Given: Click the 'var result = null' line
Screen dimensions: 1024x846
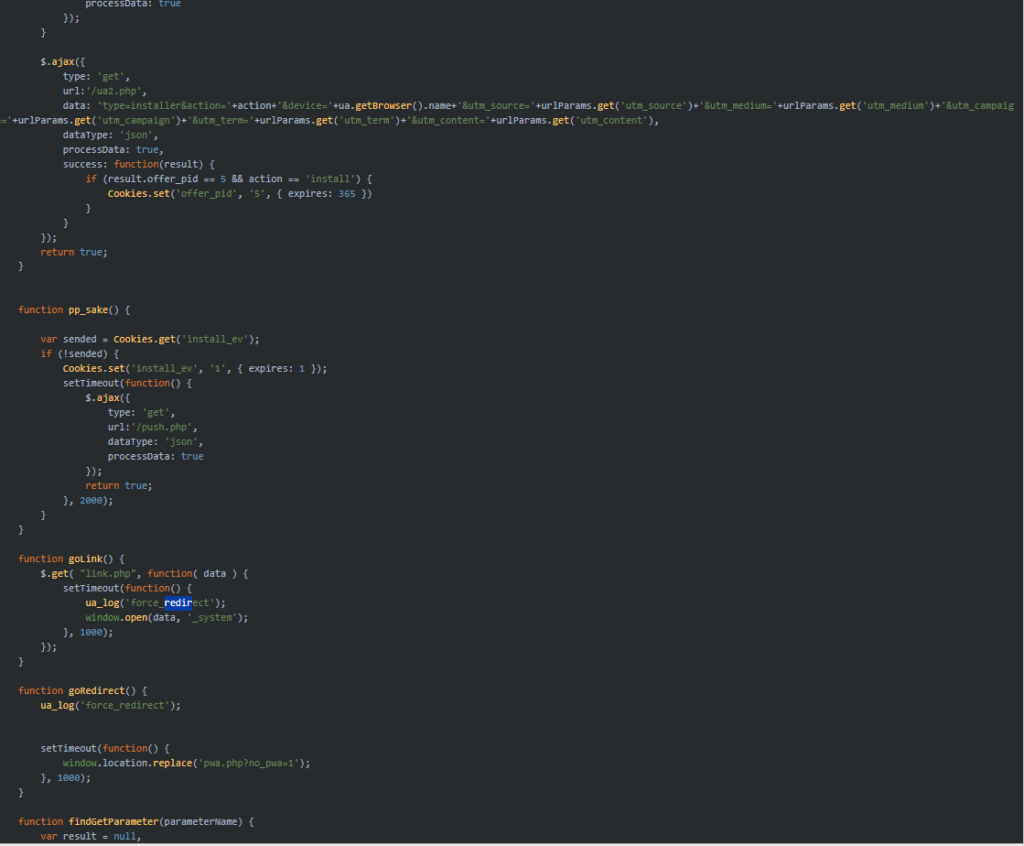Looking at the screenshot, I should coord(90,836).
